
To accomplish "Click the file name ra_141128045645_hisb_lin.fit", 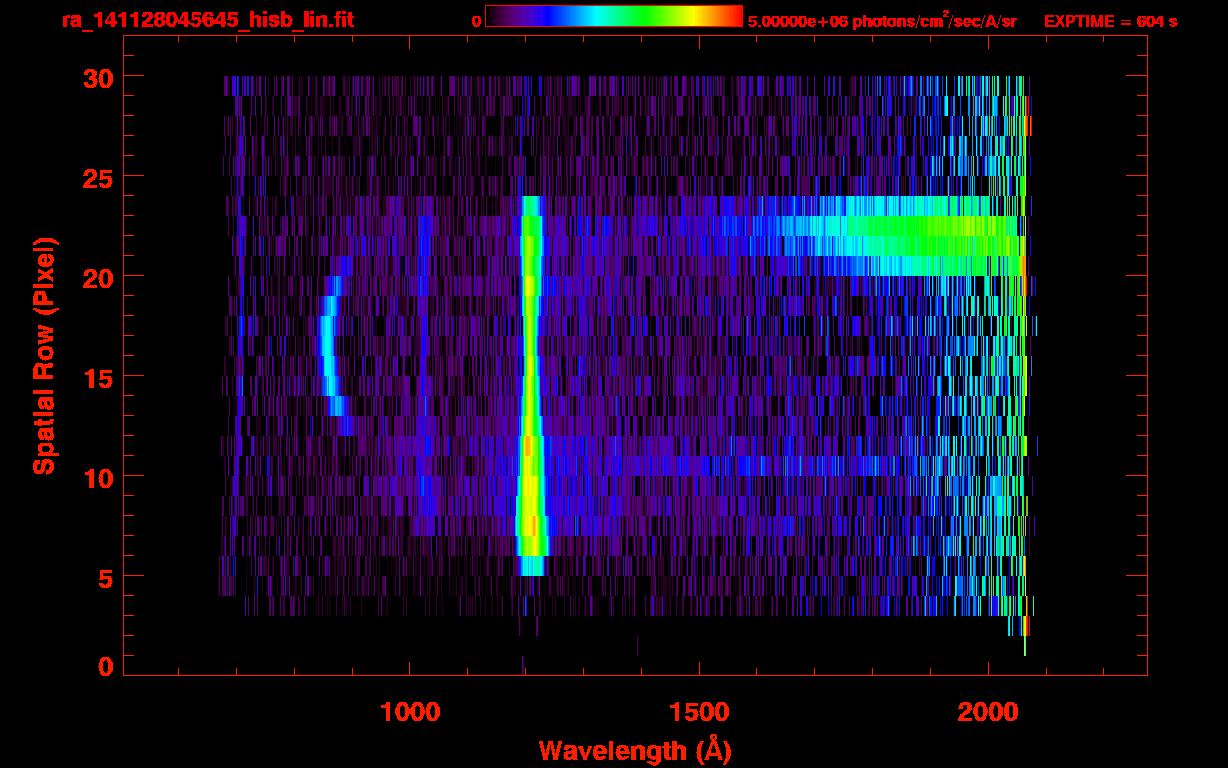I will coord(207,20).
